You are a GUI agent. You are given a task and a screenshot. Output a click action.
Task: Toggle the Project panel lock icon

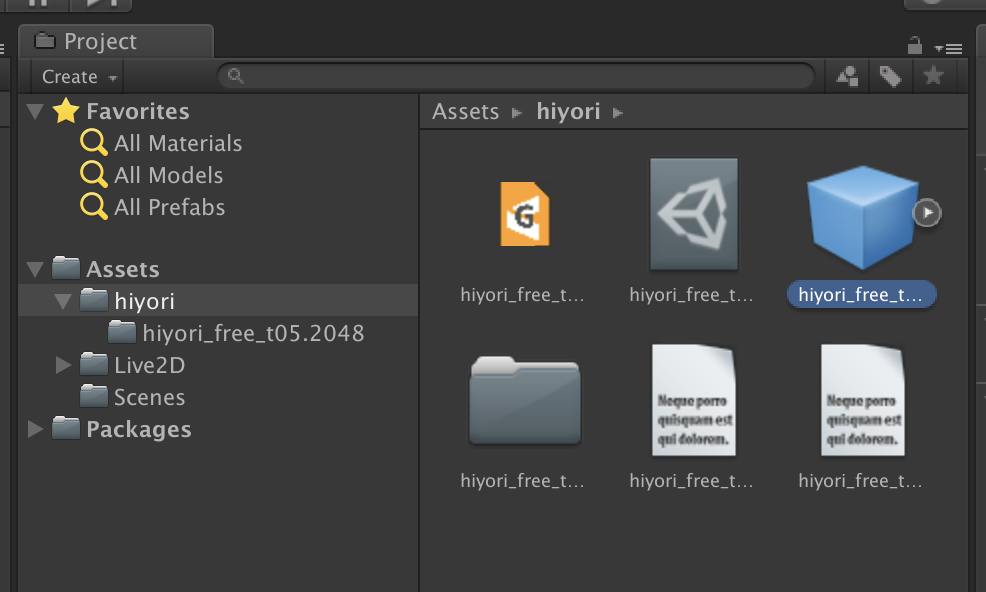click(x=914, y=45)
